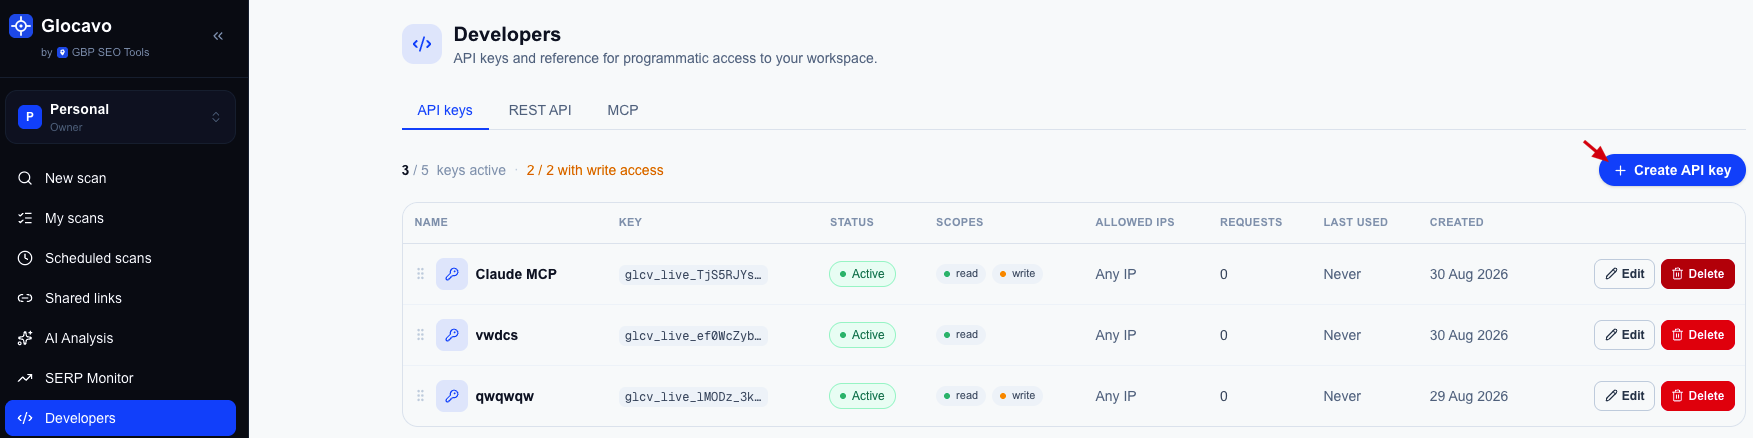Click the Glocavo logo icon

coord(21,26)
